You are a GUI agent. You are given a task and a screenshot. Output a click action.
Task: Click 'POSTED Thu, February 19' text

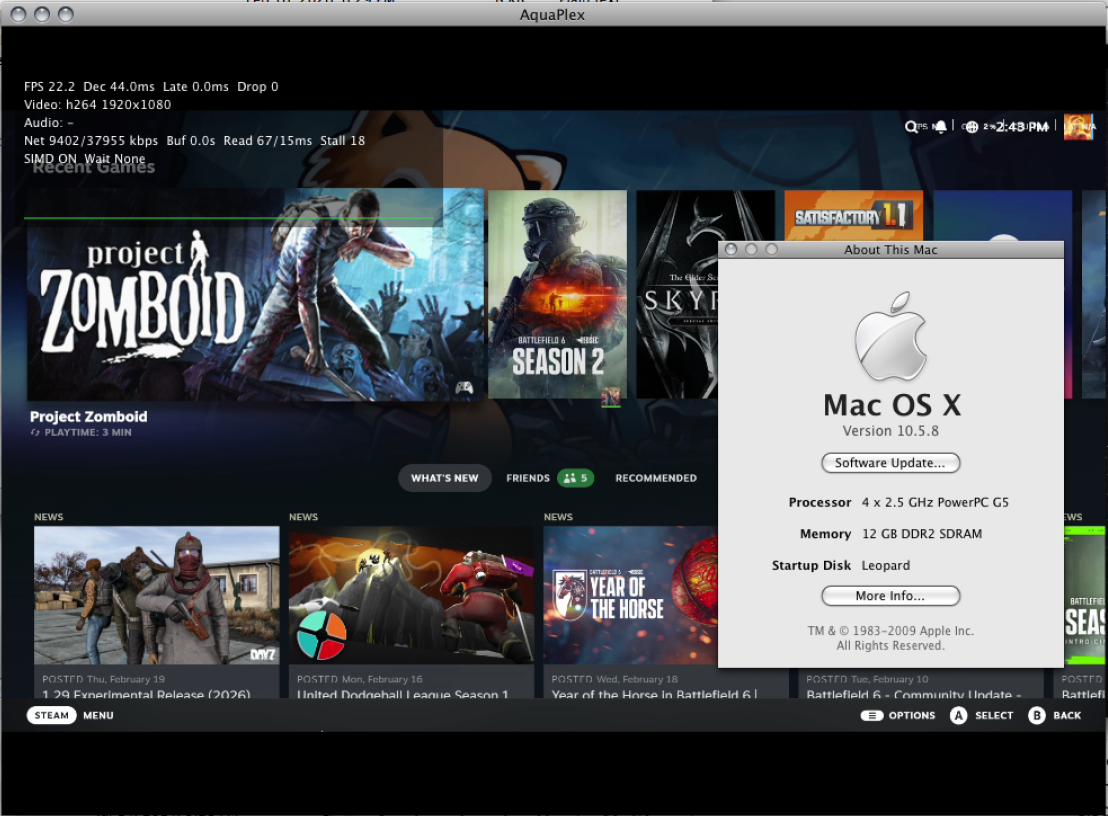tap(103, 679)
